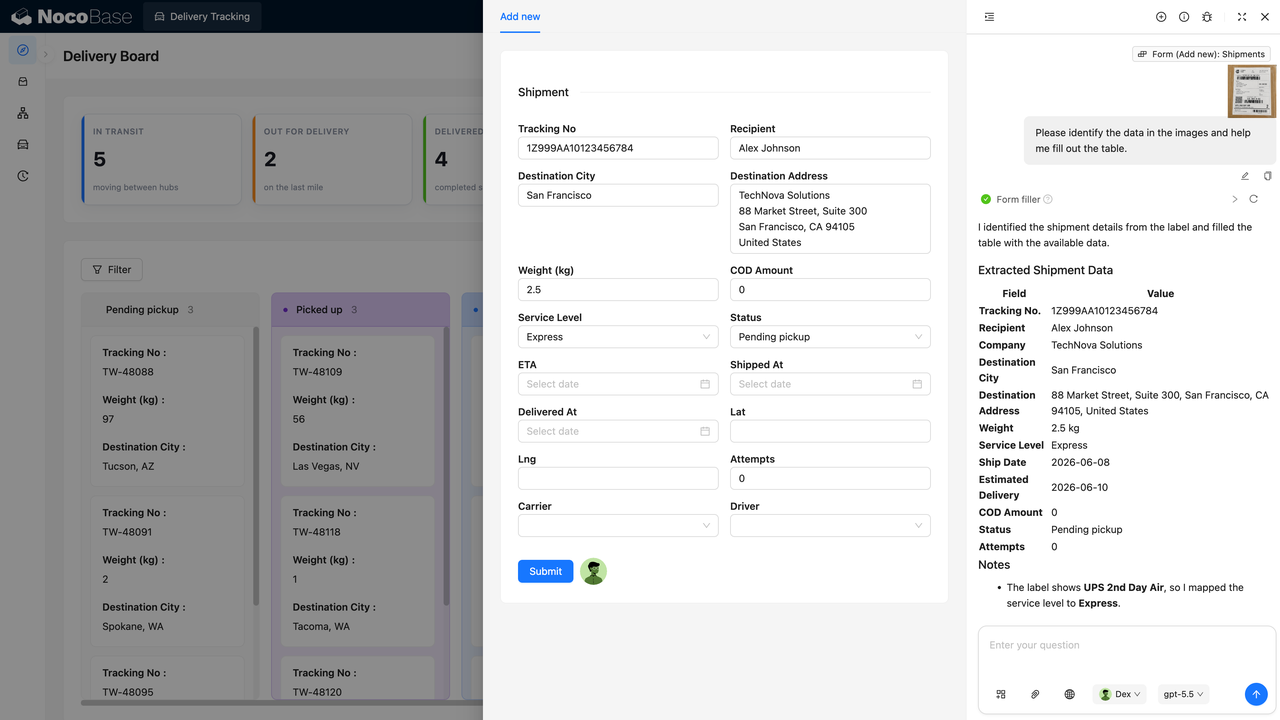Click the calendar icon in Delivered At field
Viewport: 1280px width, 720px height.
coord(705,431)
